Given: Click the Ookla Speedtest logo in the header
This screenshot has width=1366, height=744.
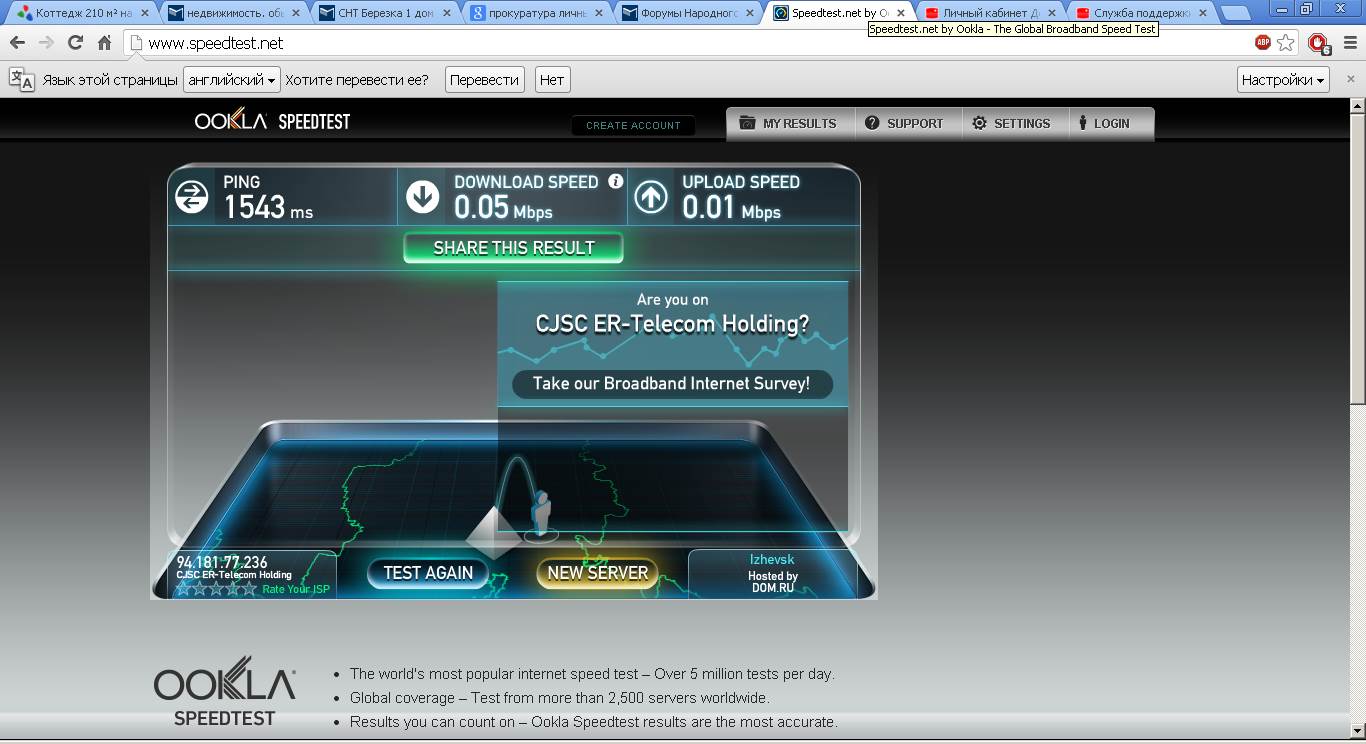Looking at the screenshot, I should tap(272, 121).
